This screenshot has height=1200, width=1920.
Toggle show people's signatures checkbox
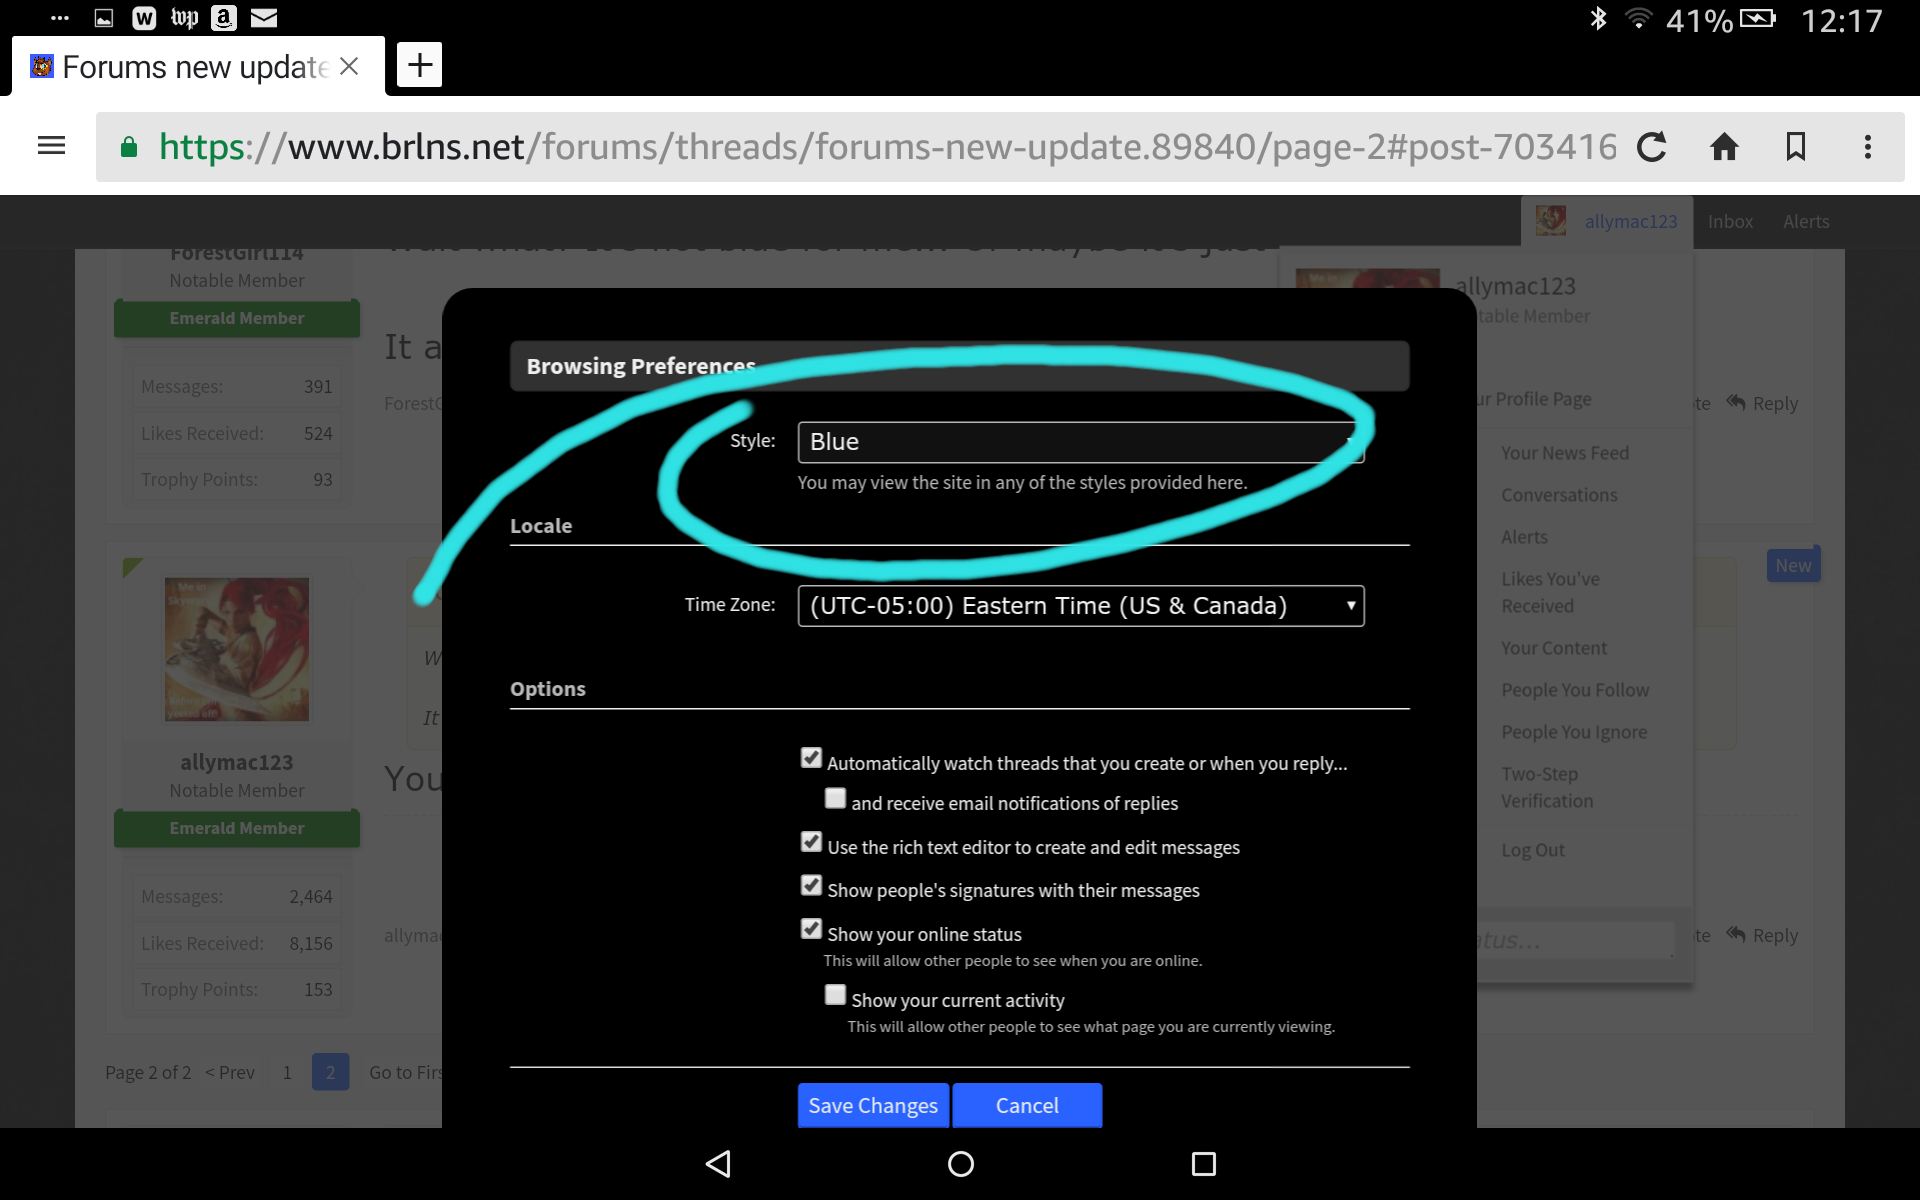[811, 885]
